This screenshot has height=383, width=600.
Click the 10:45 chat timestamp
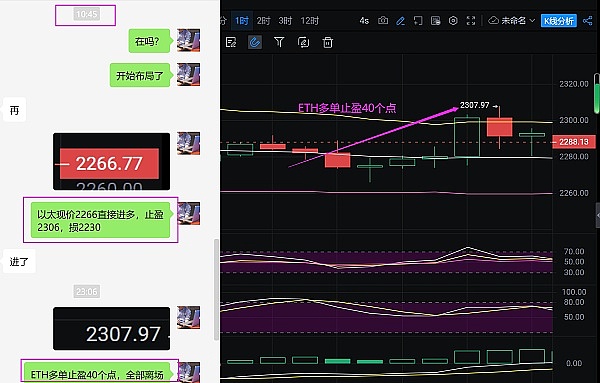(86, 15)
